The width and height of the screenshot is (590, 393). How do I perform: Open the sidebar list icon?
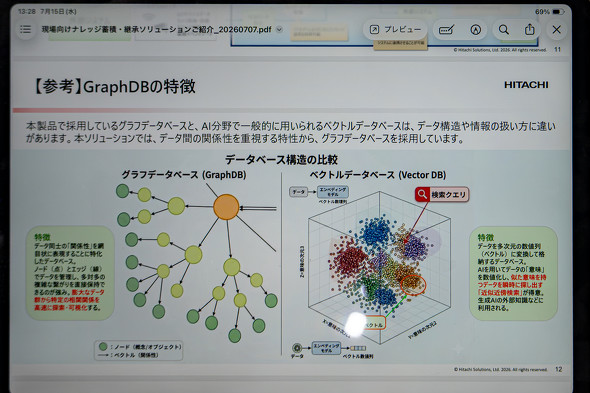point(26,29)
